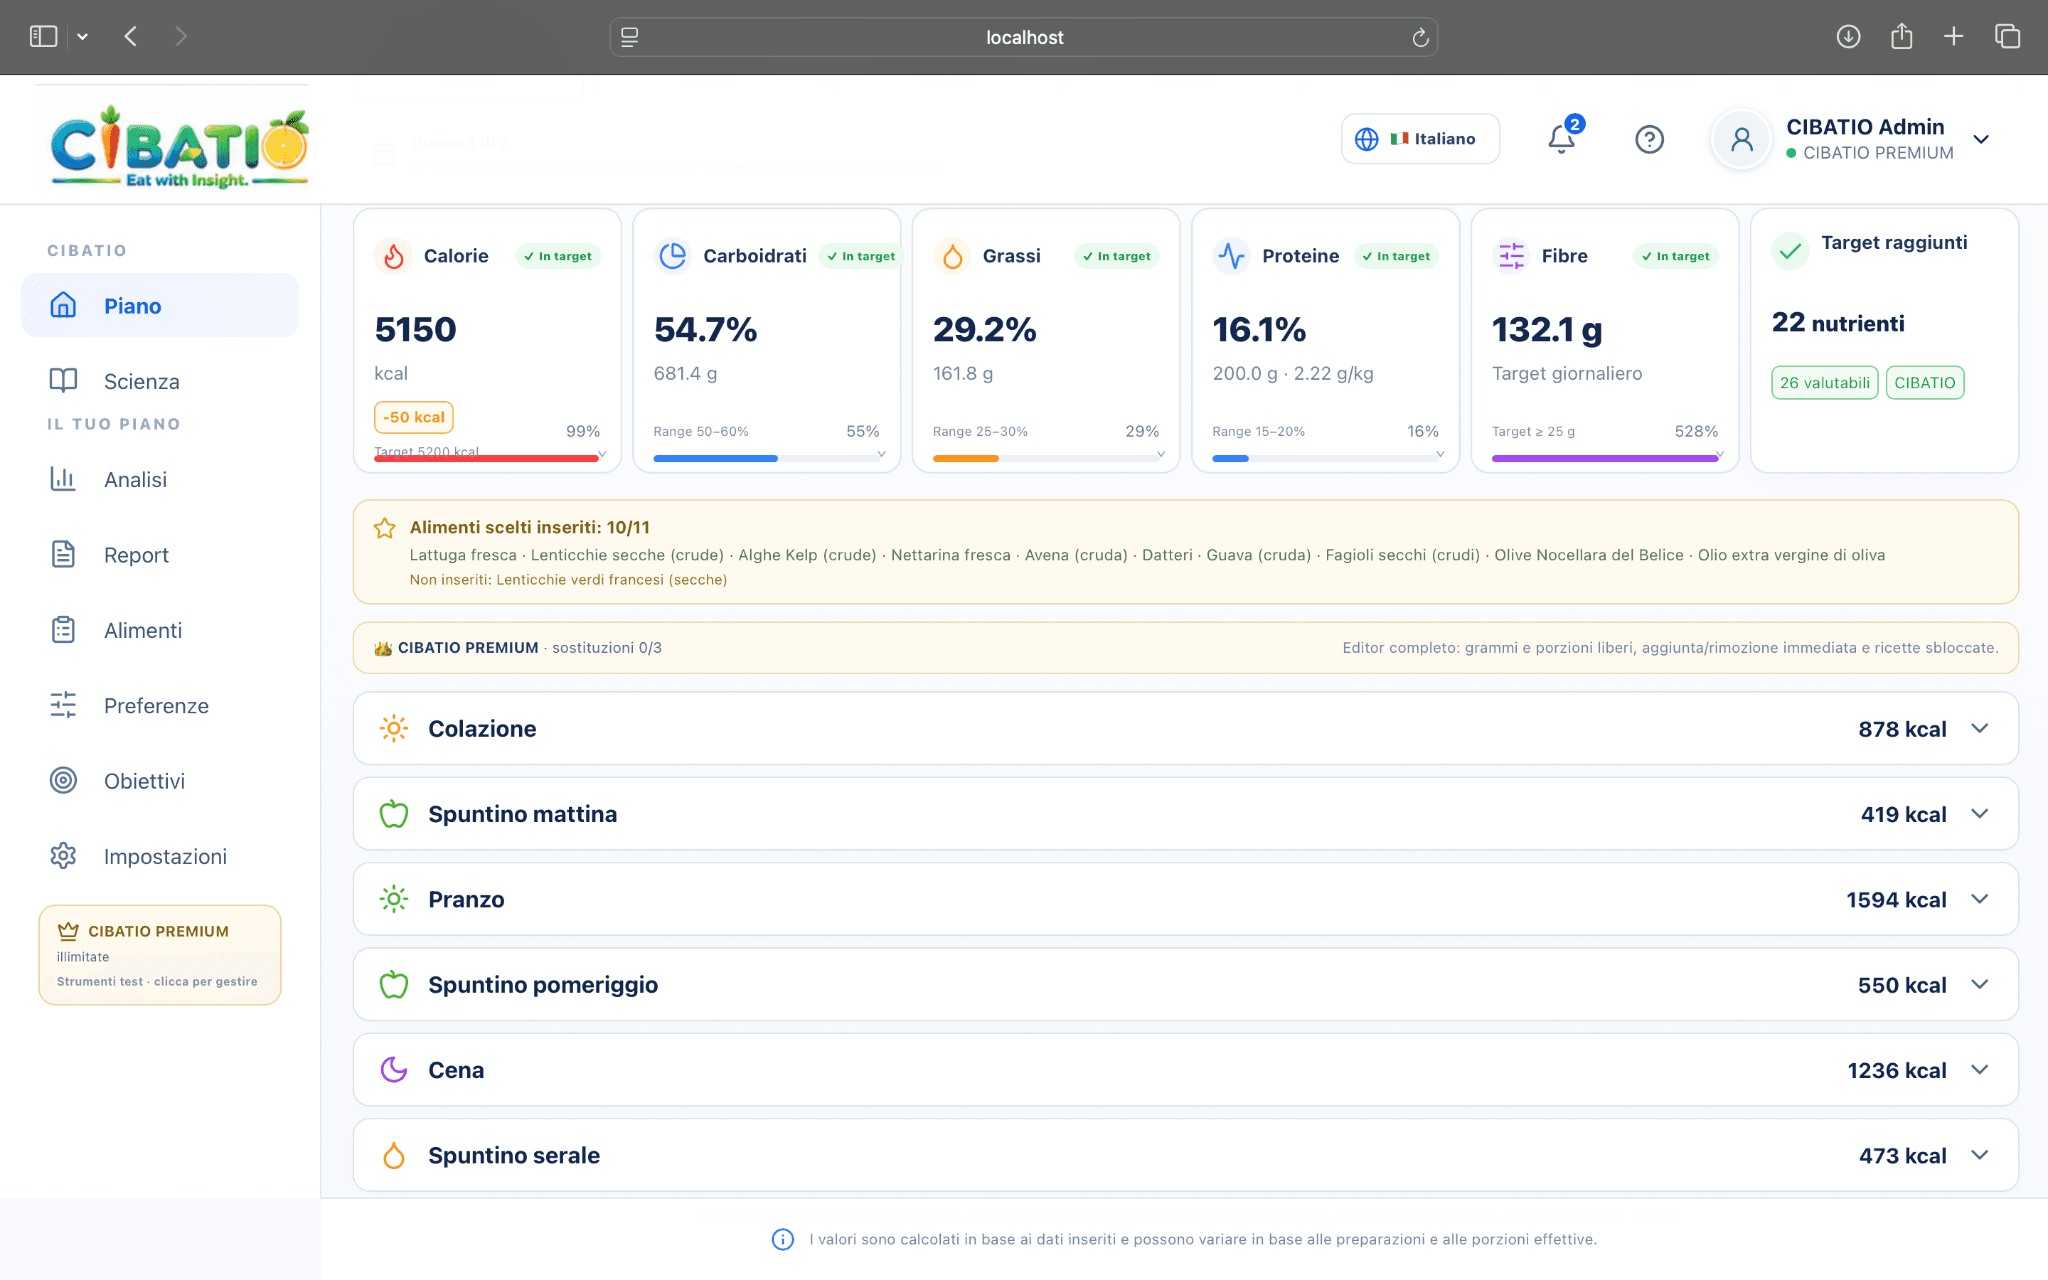The width and height of the screenshot is (2048, 1280).
Task: Open the notifications bell
Action: click(1562, 139)
